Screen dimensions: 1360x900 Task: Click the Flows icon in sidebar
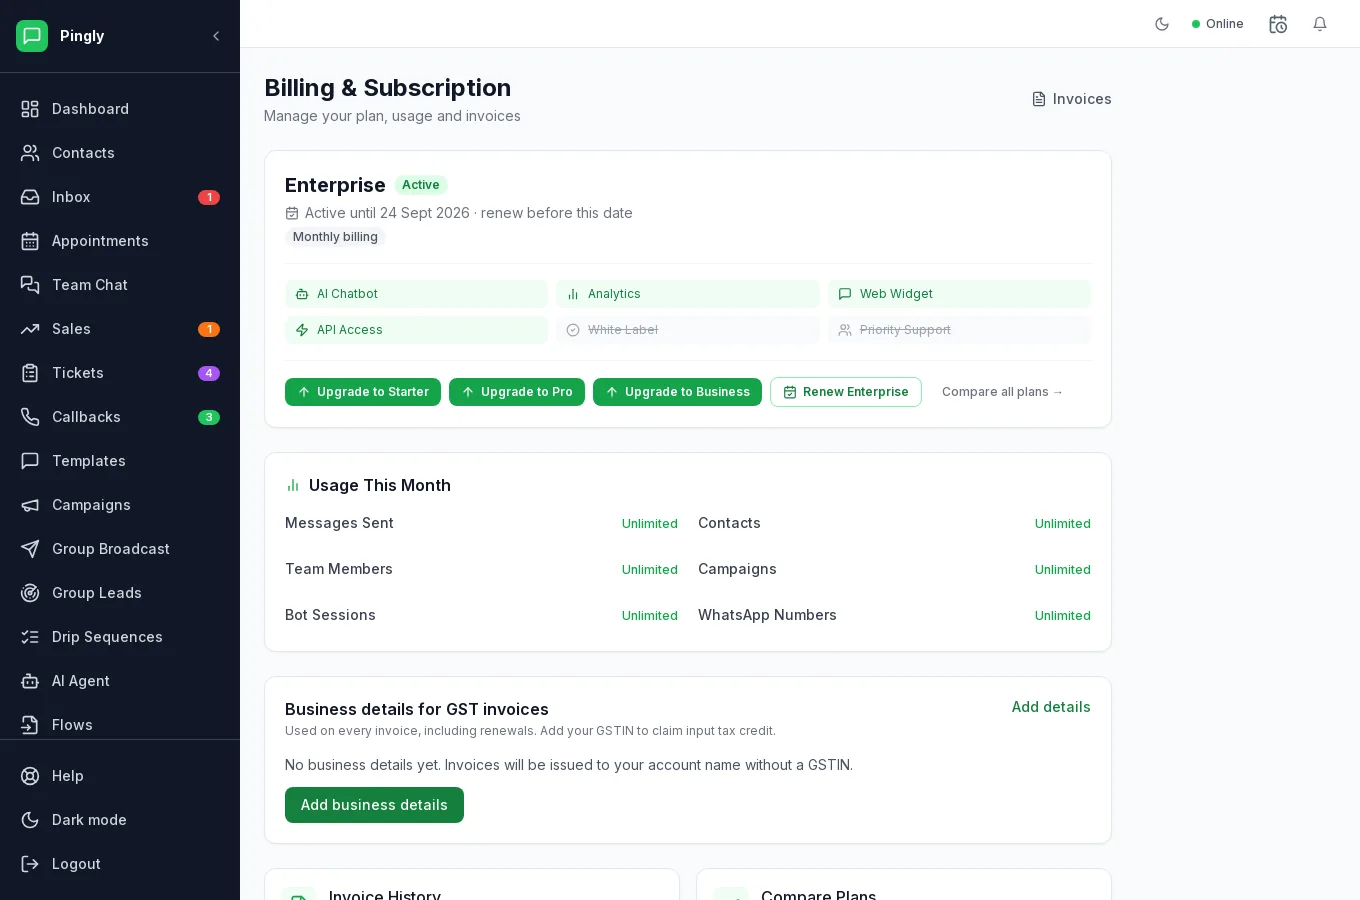coord(30,725)
